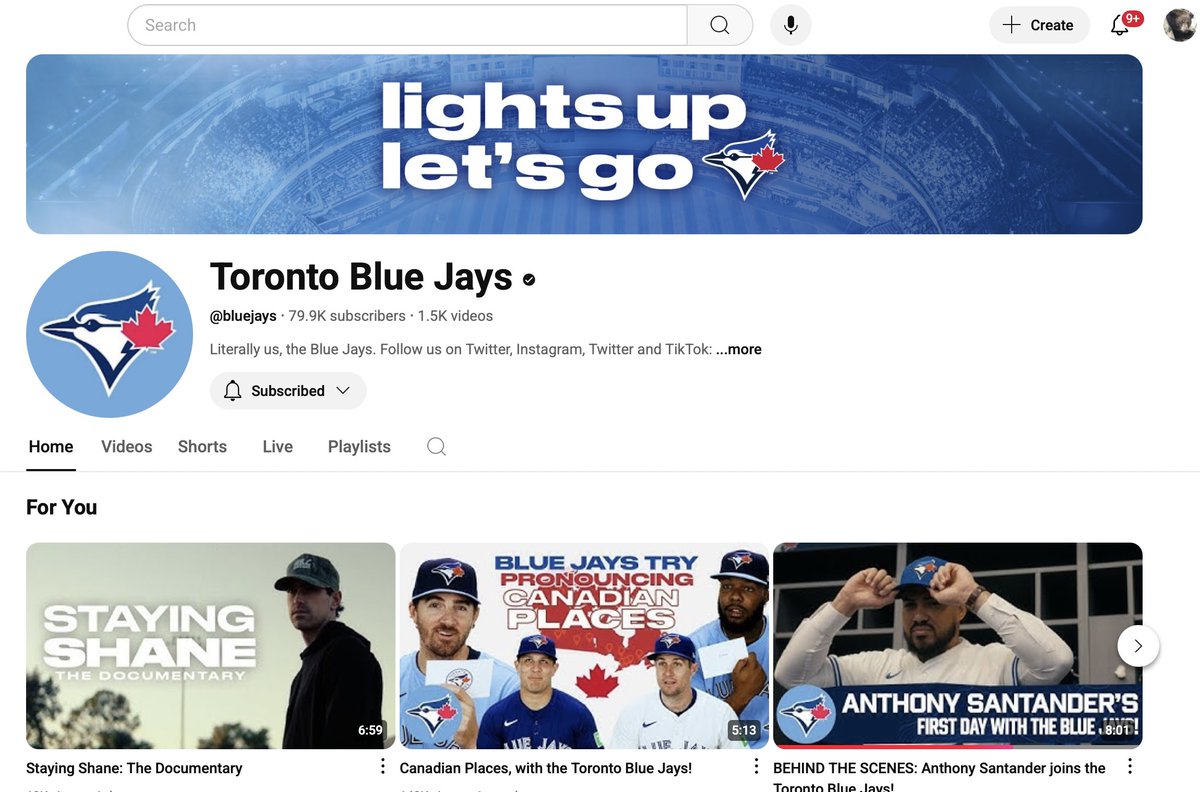Click the Toronto Blue Jays channel avatar
This screenshot has width=1200, height=792.
[109, 334]
